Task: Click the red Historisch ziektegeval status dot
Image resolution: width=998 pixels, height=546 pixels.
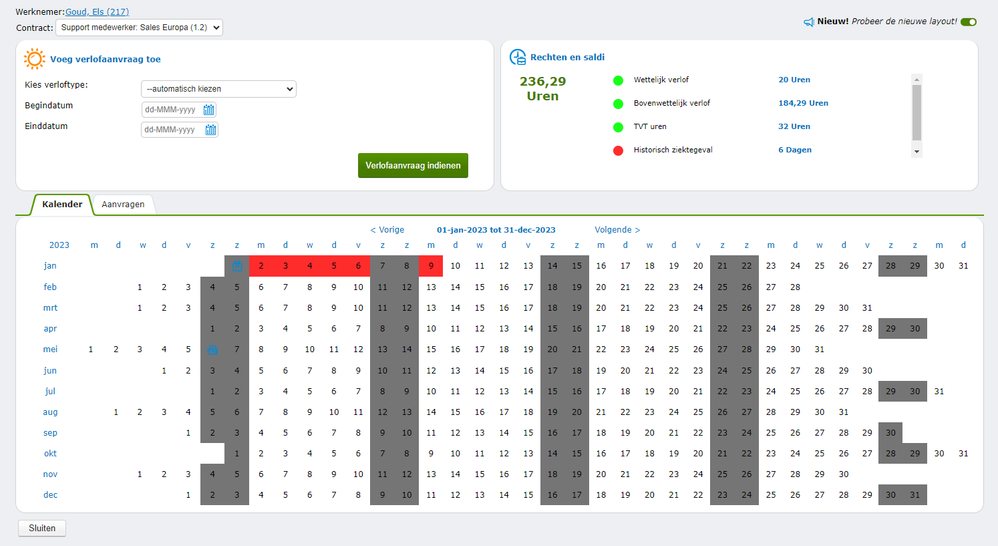Action: point(618,150)
